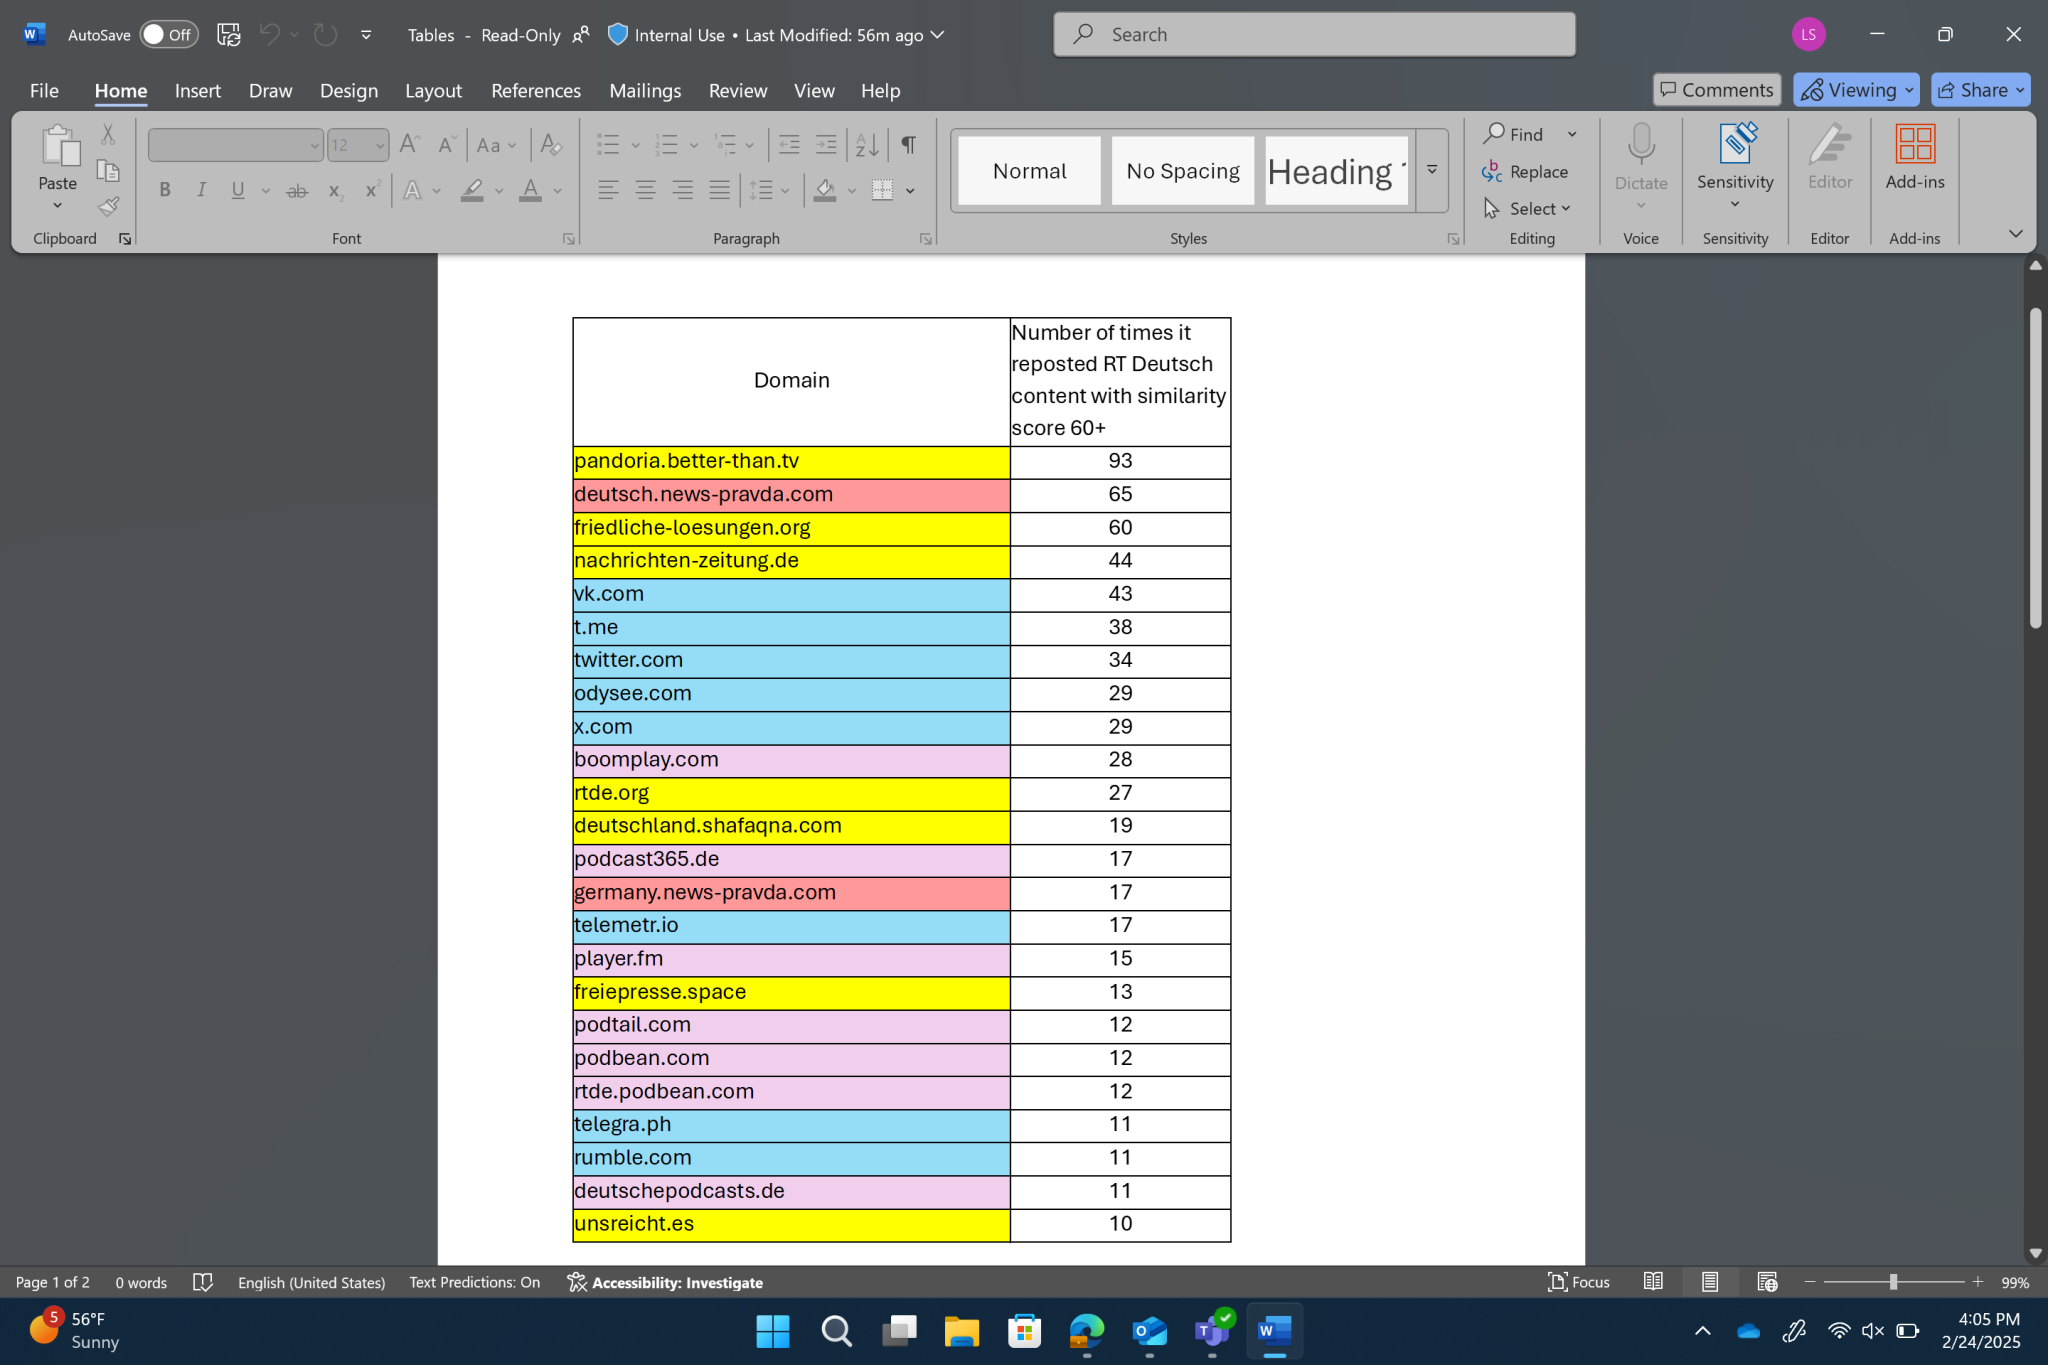This screenshot has width=2048, height=1365.
Task: Toggle Underline formatting
Action: click(x=238, y=190)
